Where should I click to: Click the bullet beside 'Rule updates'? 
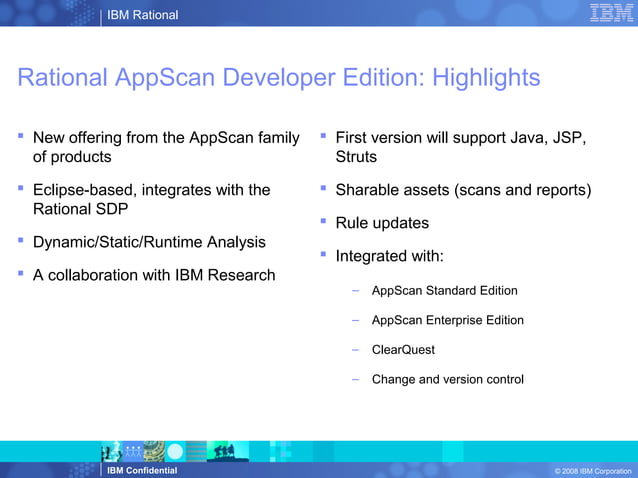click(x=323, y=221)
